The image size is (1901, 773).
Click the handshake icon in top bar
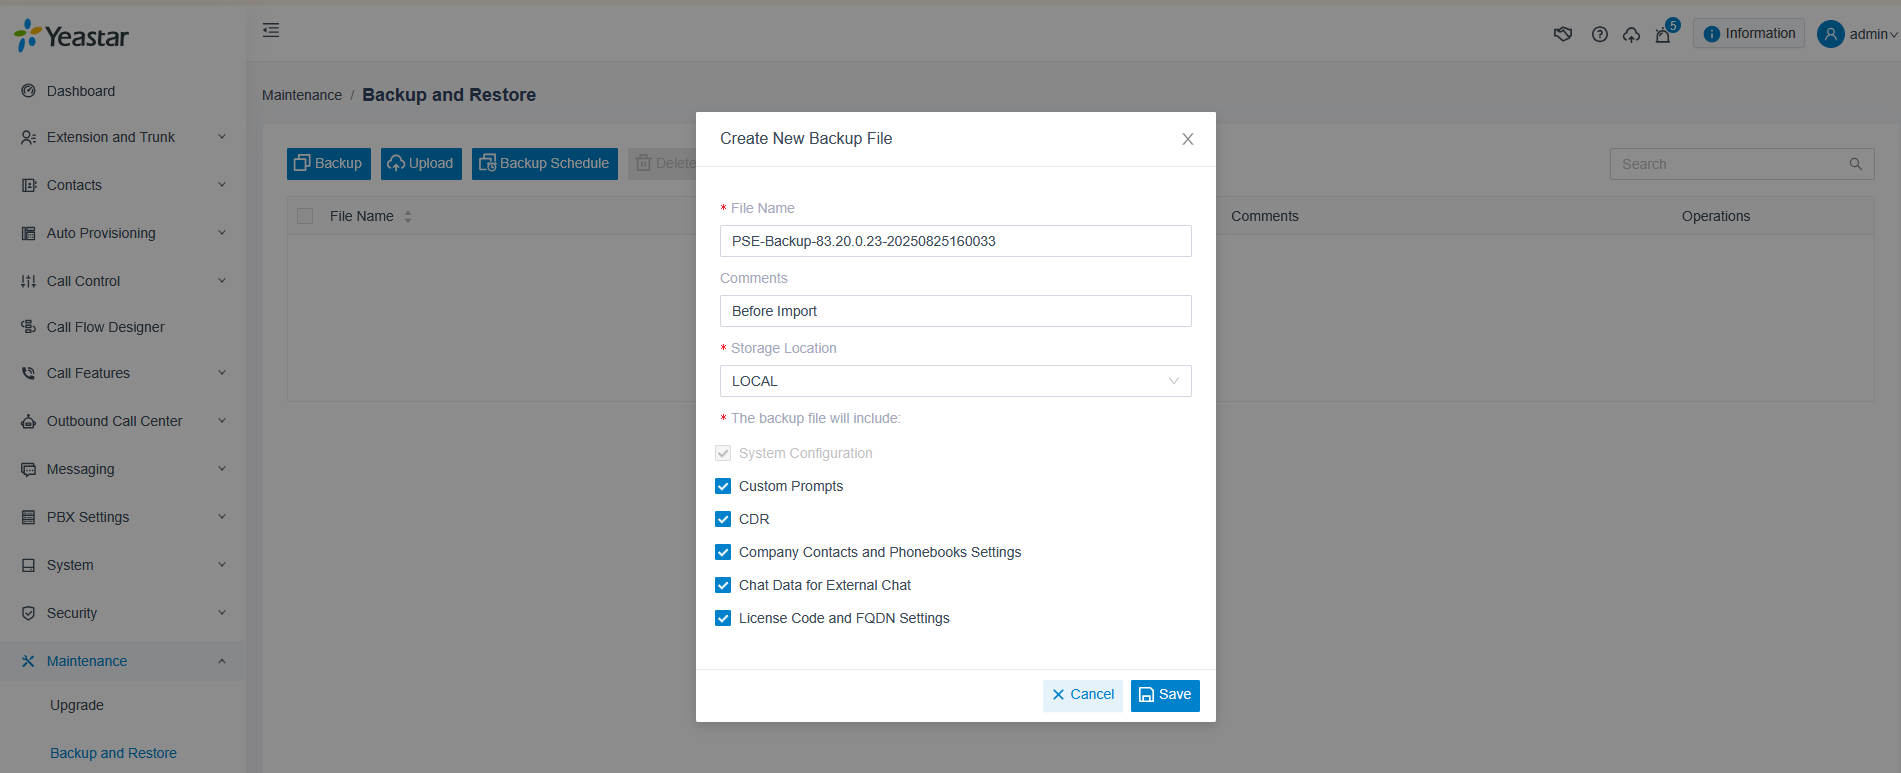click(1563, 34)
